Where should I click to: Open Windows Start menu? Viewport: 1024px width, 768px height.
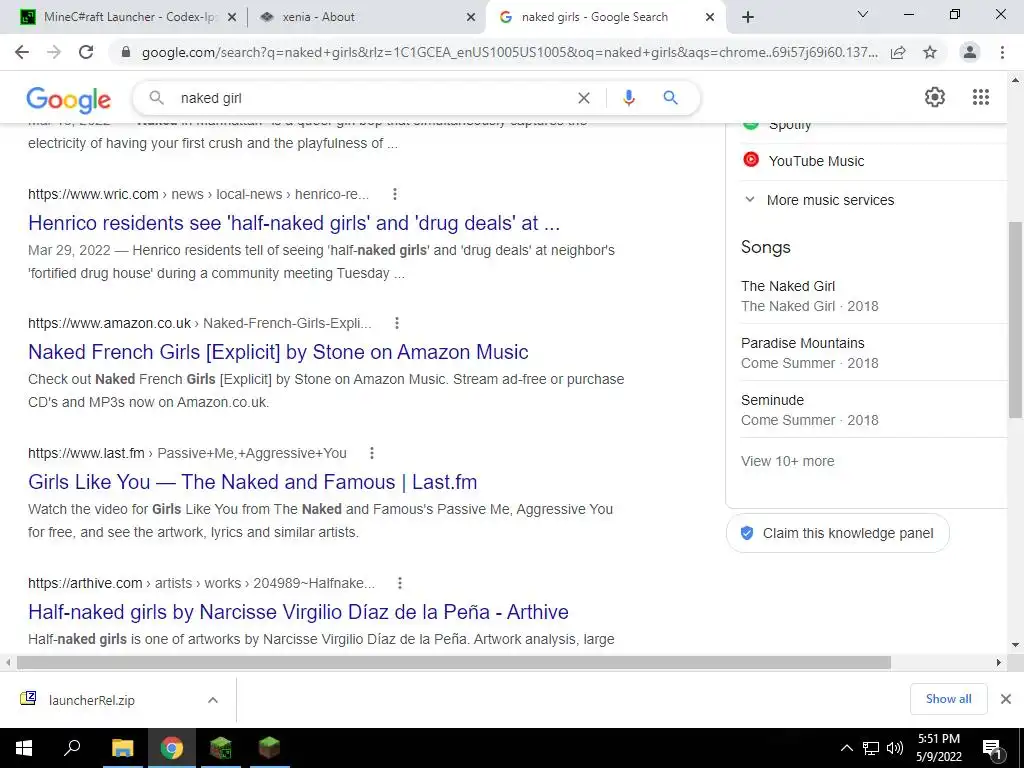click(24, 748)
